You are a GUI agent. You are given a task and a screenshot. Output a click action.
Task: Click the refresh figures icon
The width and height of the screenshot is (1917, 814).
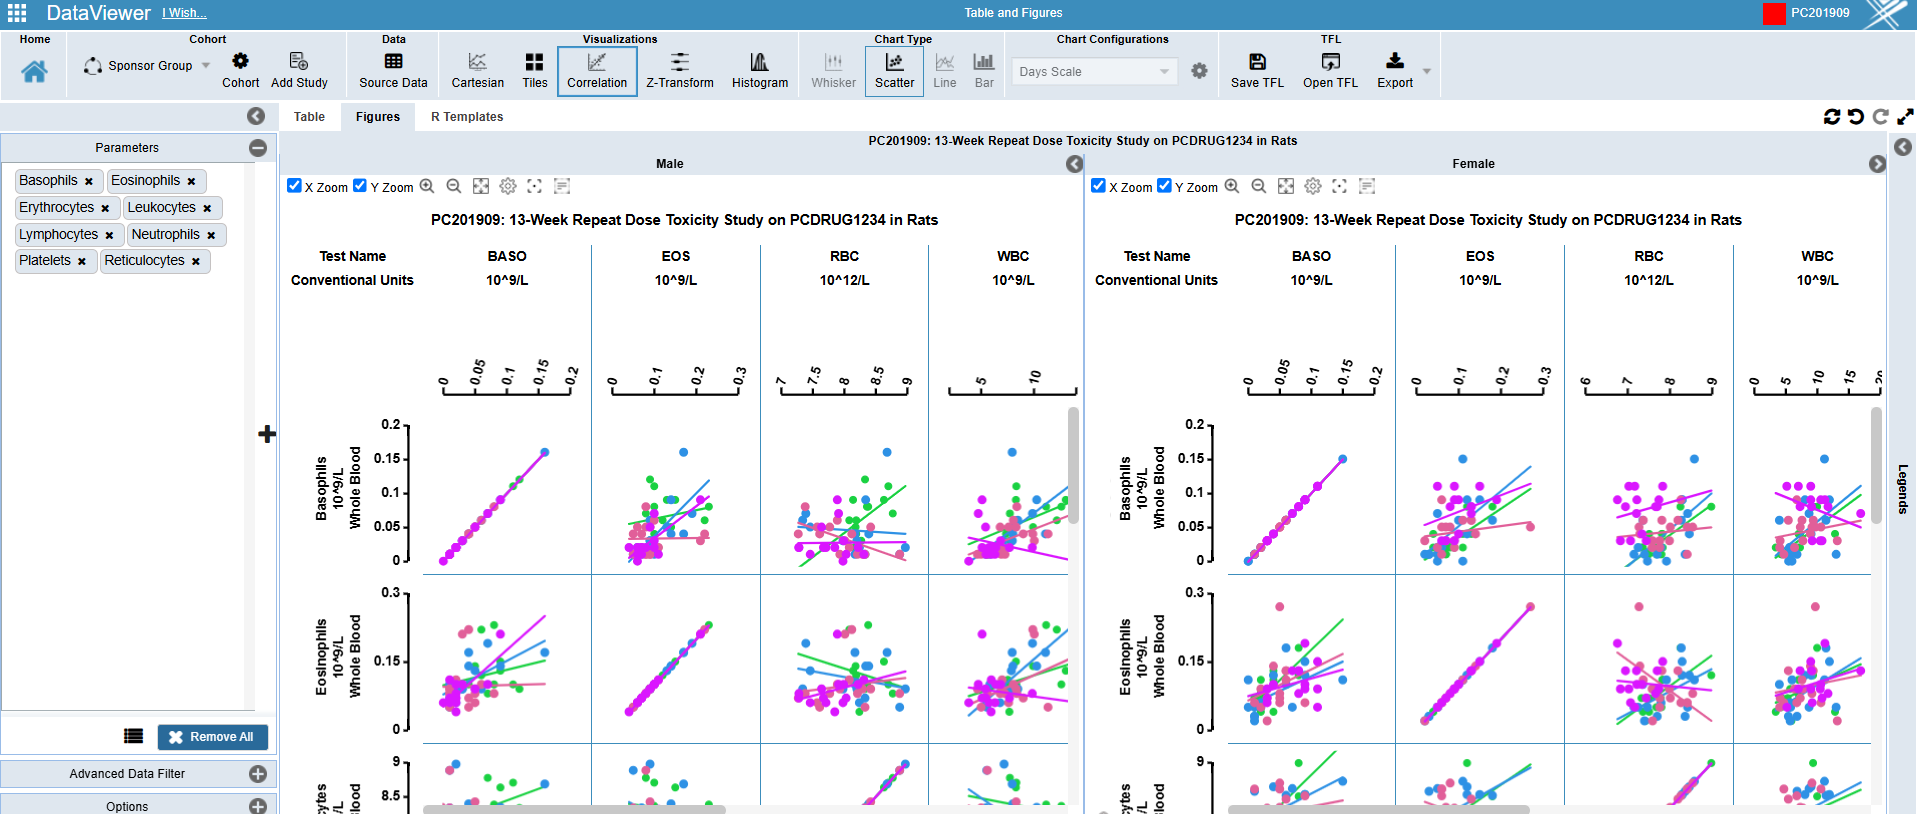(x=1832, y=117)
